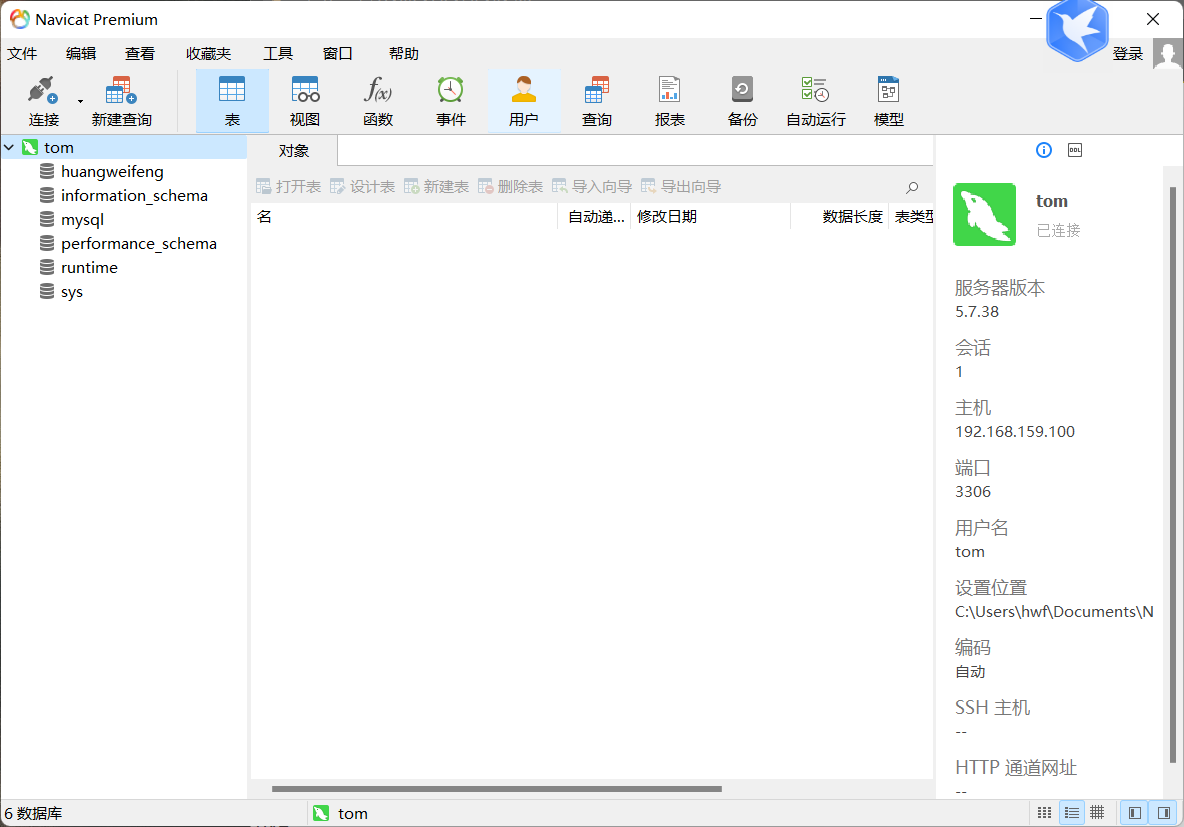The height and width of the screenshot is (827, 1184).
Task: Click the 修改日期 column header
Action: 711,217
